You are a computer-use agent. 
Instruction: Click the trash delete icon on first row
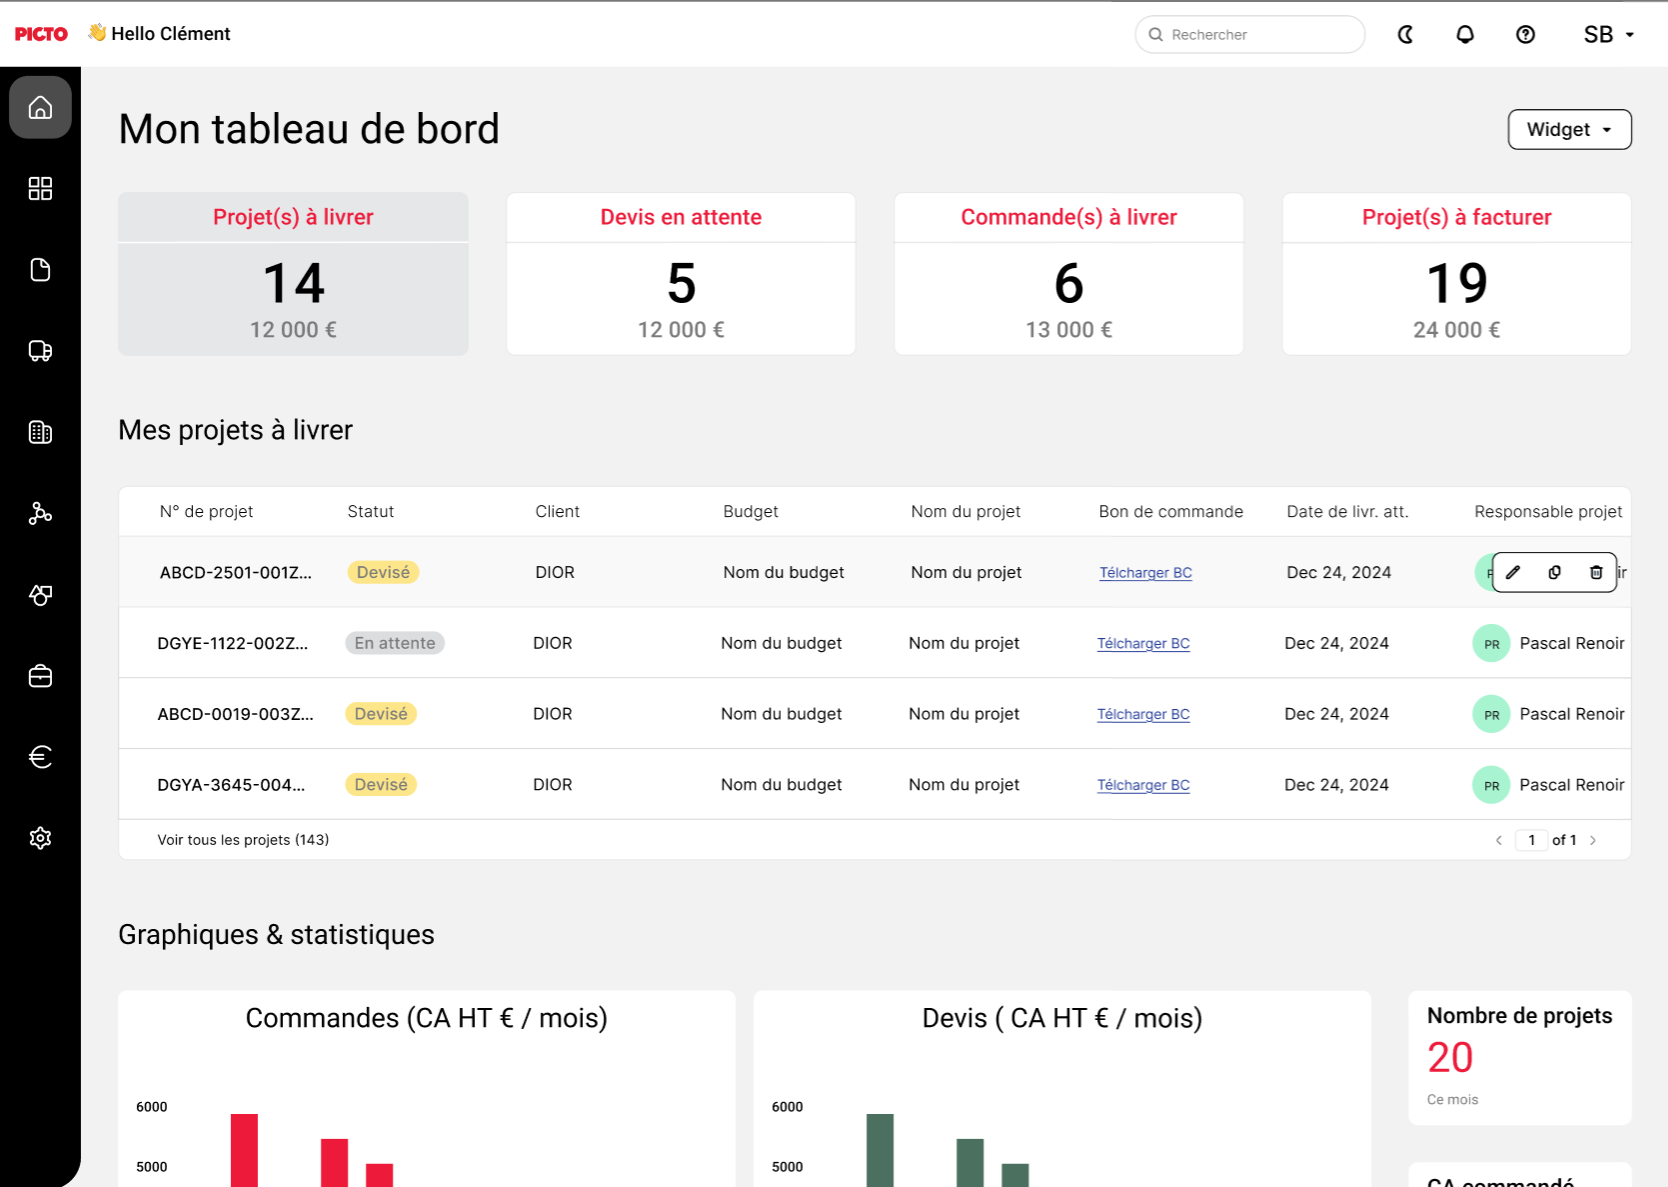[1596, 573]
